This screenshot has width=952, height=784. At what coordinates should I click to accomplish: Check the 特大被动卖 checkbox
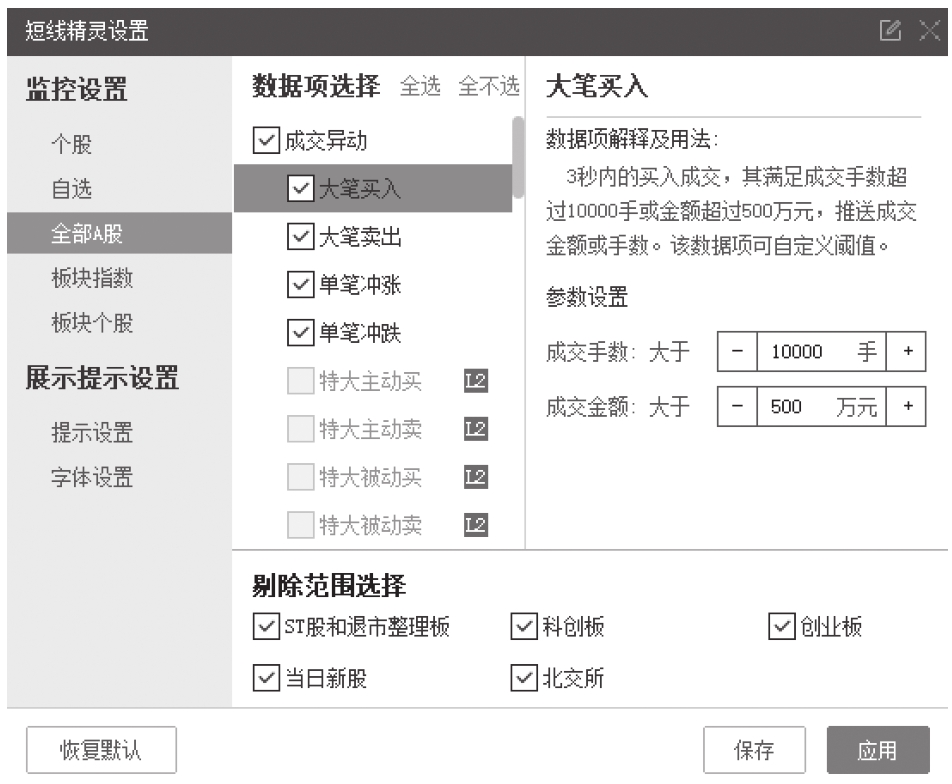click(301, 525)
